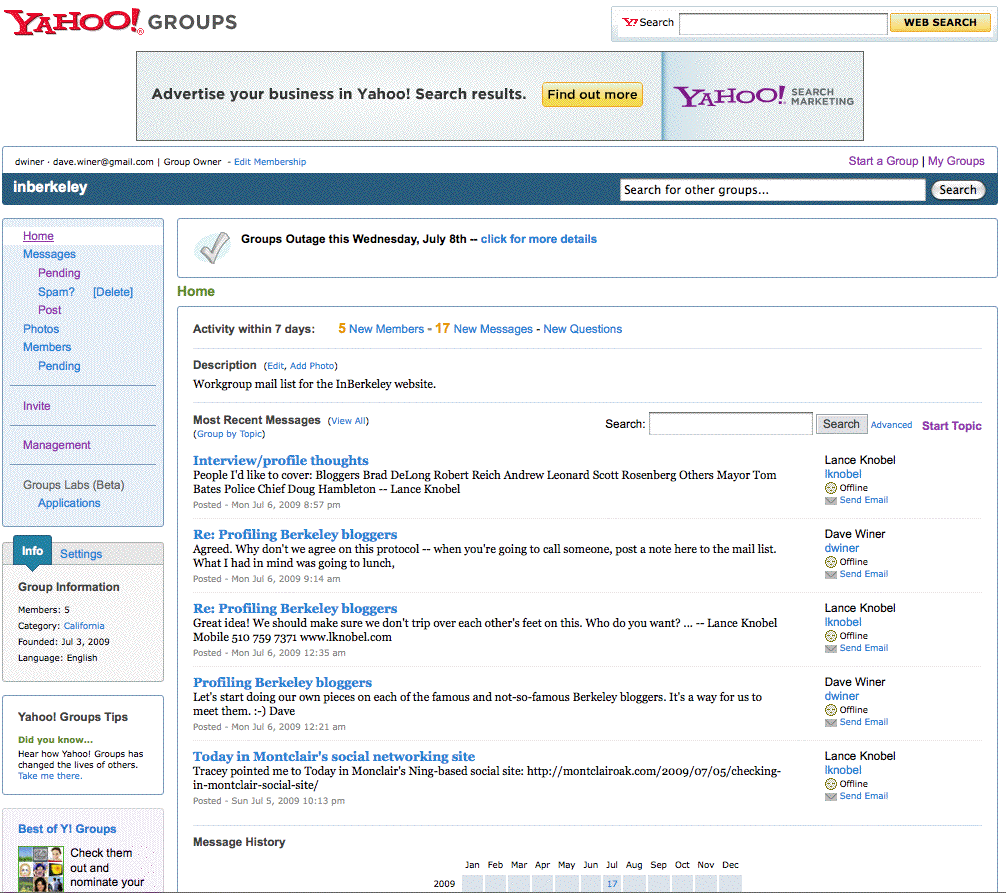Click the Search for other groups field
This screenshot has width=1006, height=893.
[x=772, y=190]
